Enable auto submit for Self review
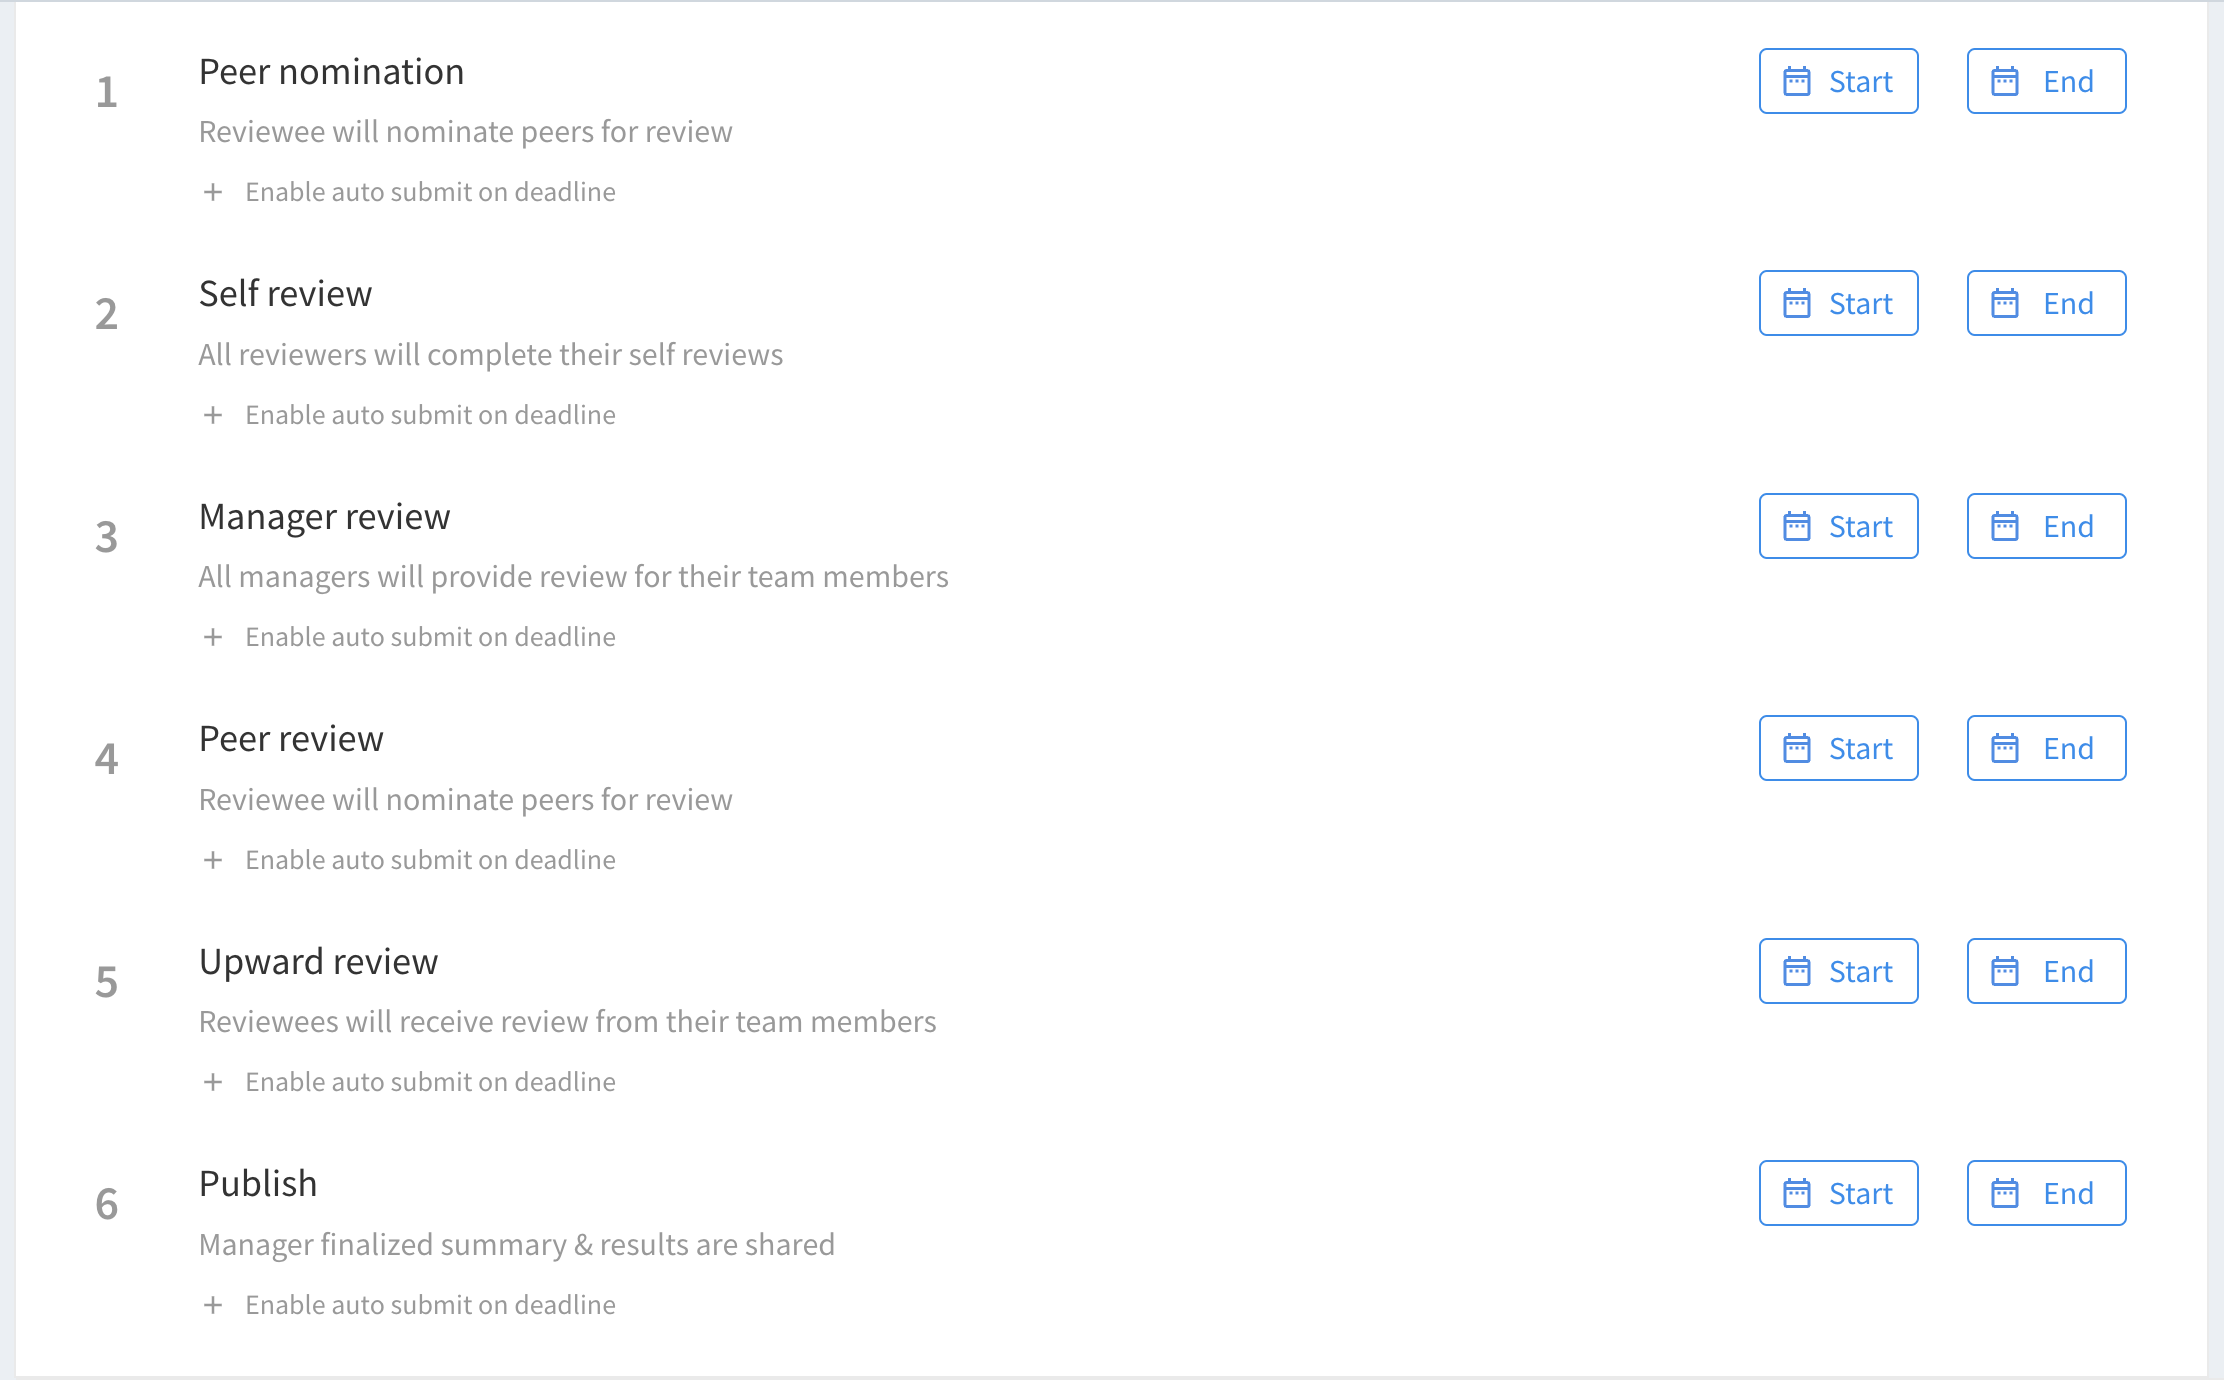This screenshot has width=2224, height=1380. point(409,415)
